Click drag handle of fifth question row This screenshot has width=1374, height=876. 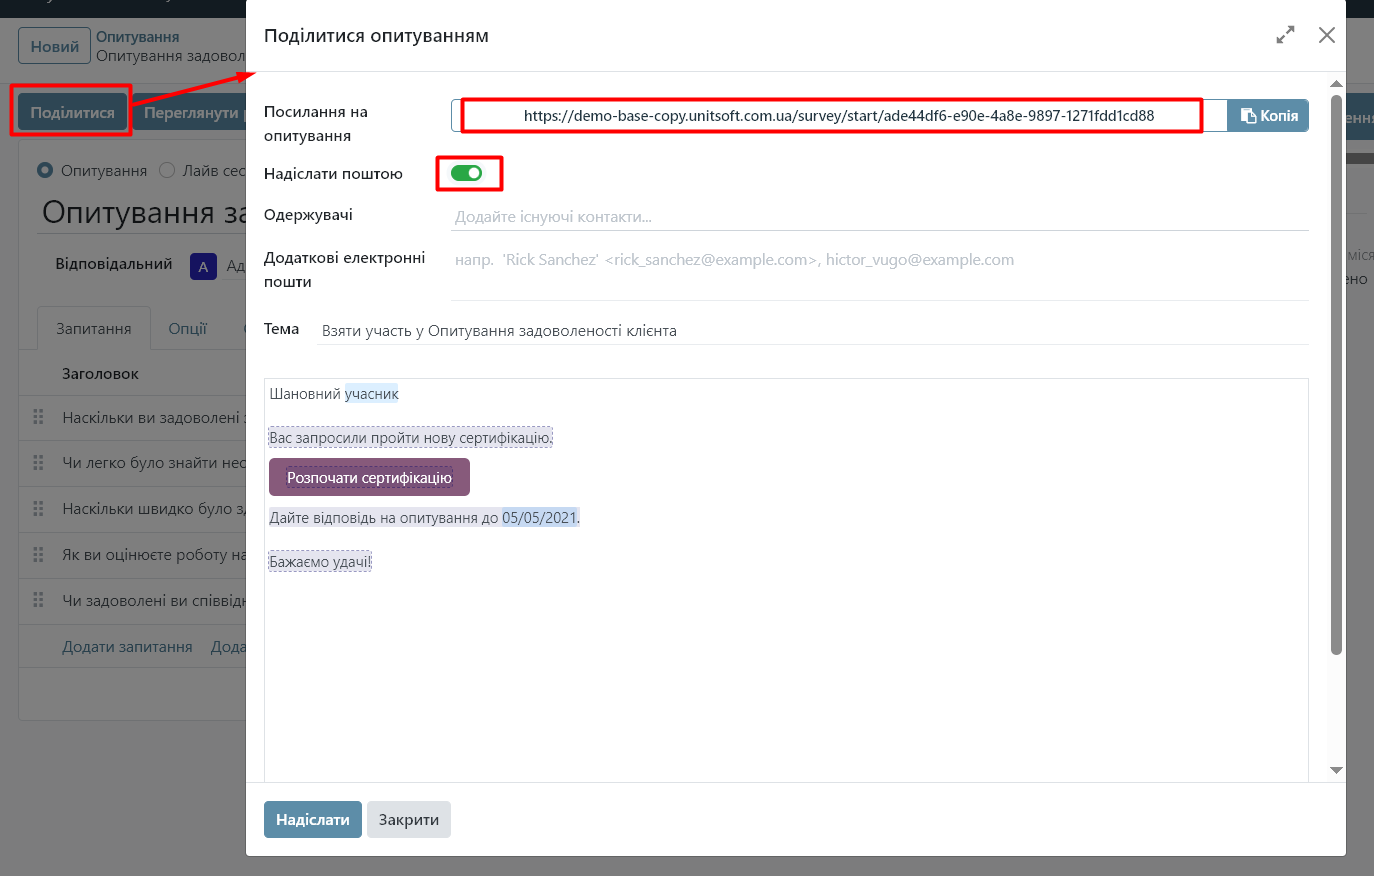[x=39, y=600]
